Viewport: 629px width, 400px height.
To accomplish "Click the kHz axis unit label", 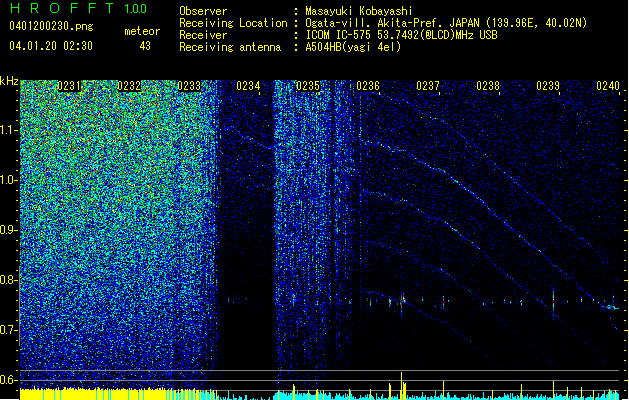I will [x=9, y=81].
